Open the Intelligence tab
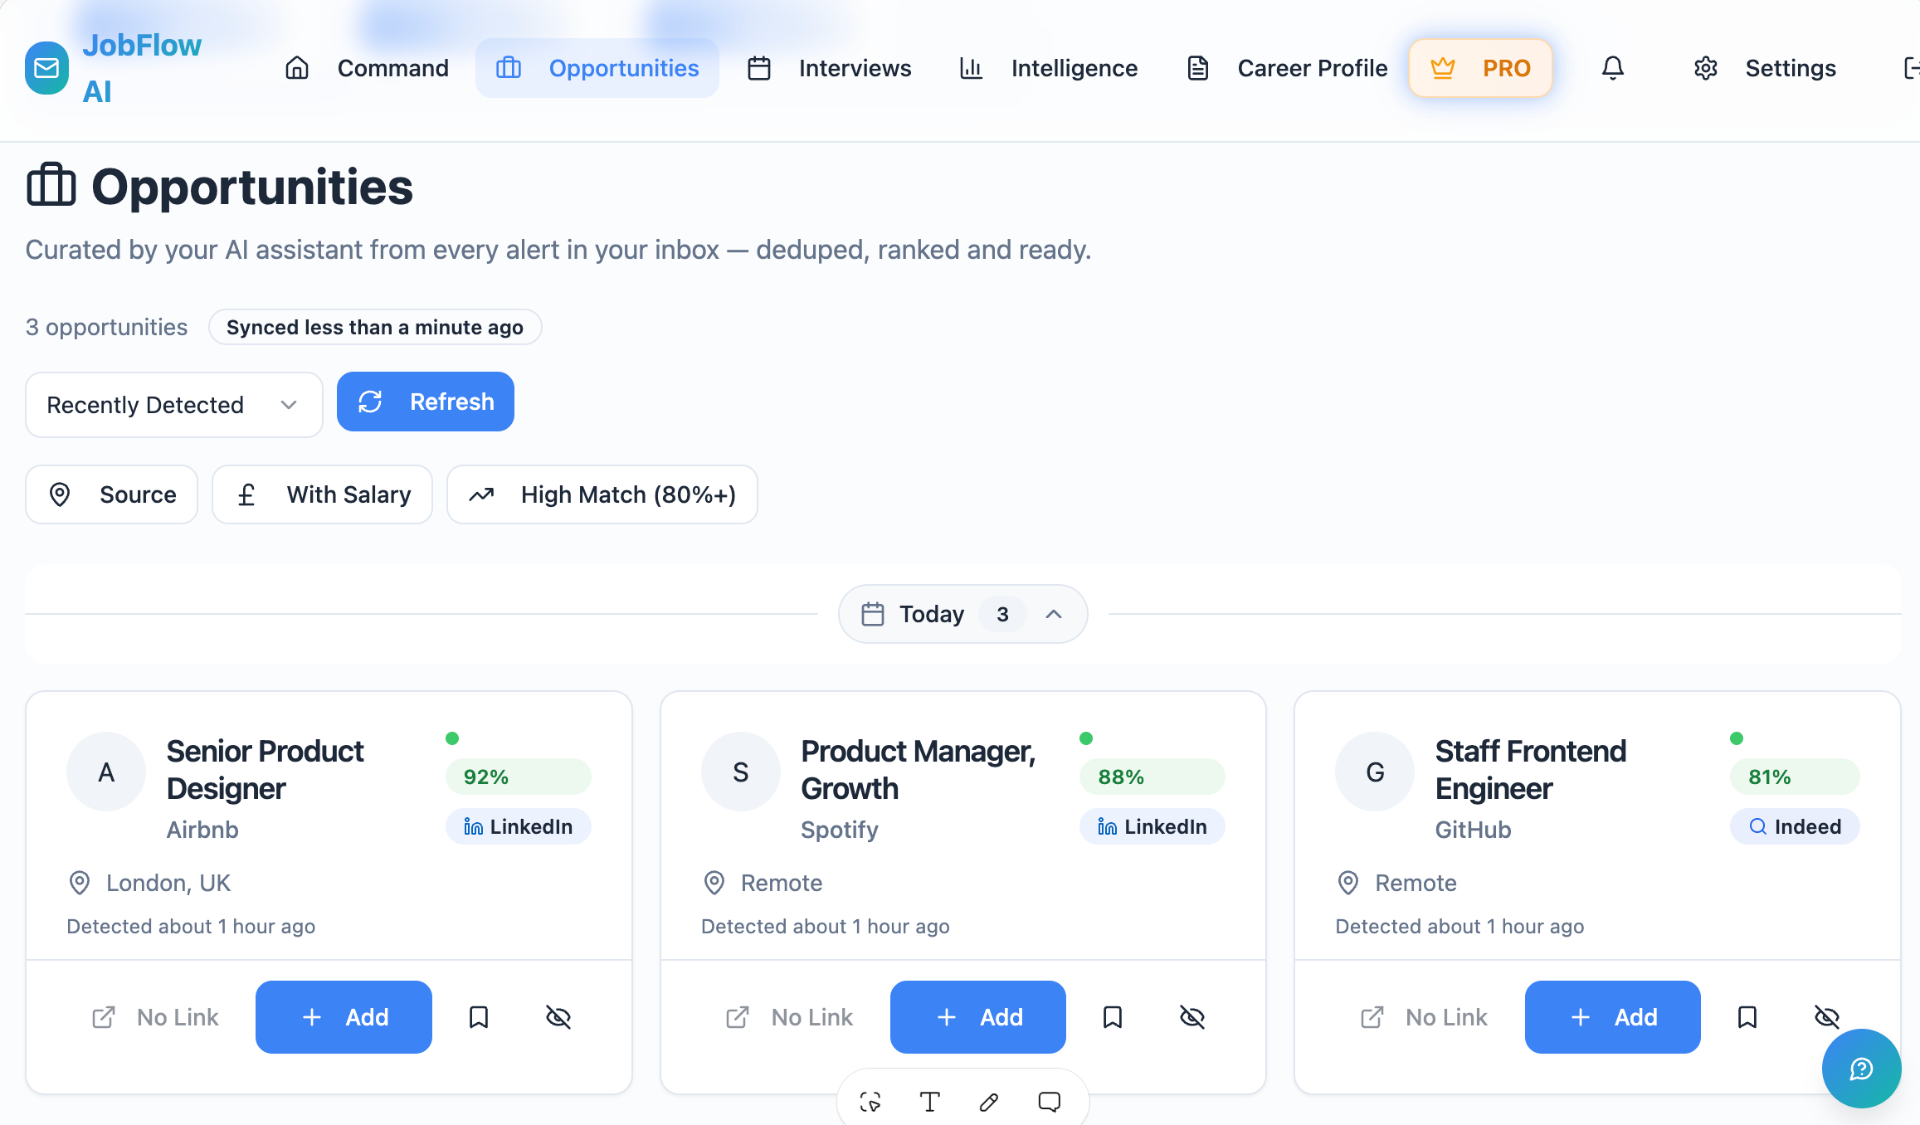 click(x=1048, y=68)
